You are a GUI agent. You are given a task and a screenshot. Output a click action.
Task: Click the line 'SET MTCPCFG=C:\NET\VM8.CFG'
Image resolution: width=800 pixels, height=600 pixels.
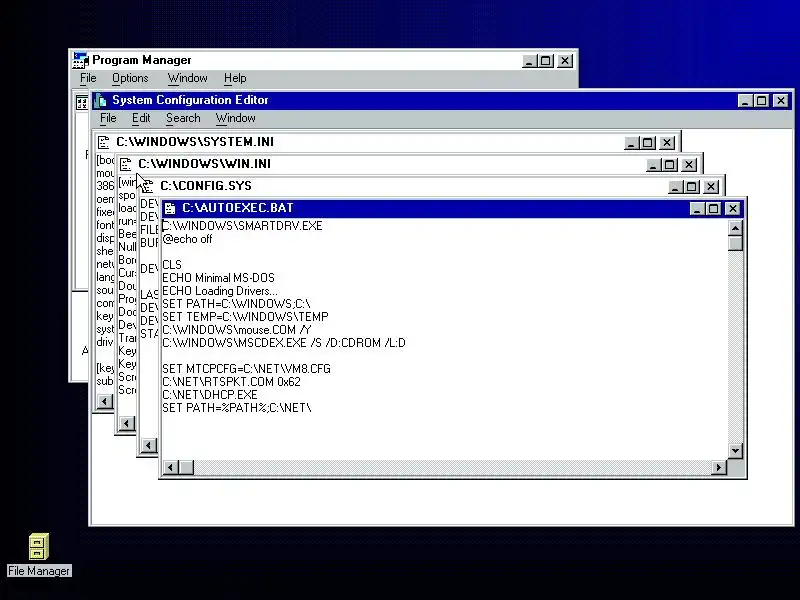click(x=246, y=369)
